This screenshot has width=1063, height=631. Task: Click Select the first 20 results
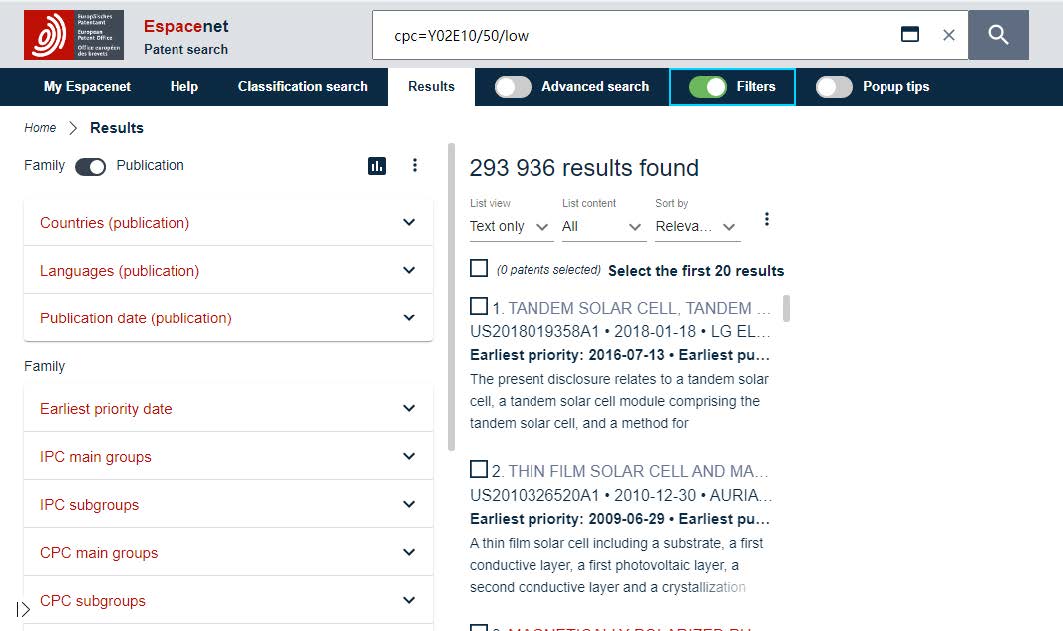tap(695, 271)
